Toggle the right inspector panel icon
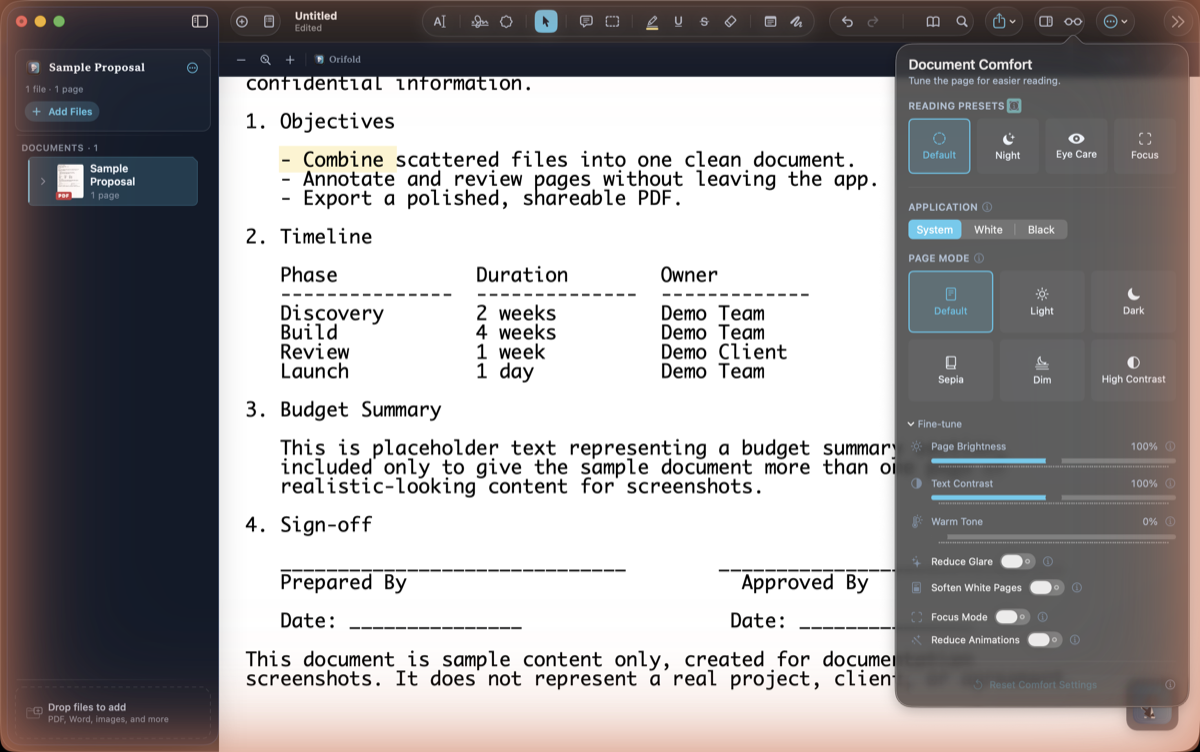This screenshot has height=752, width=1200. pyautogui.click(x=1046, y=21)
